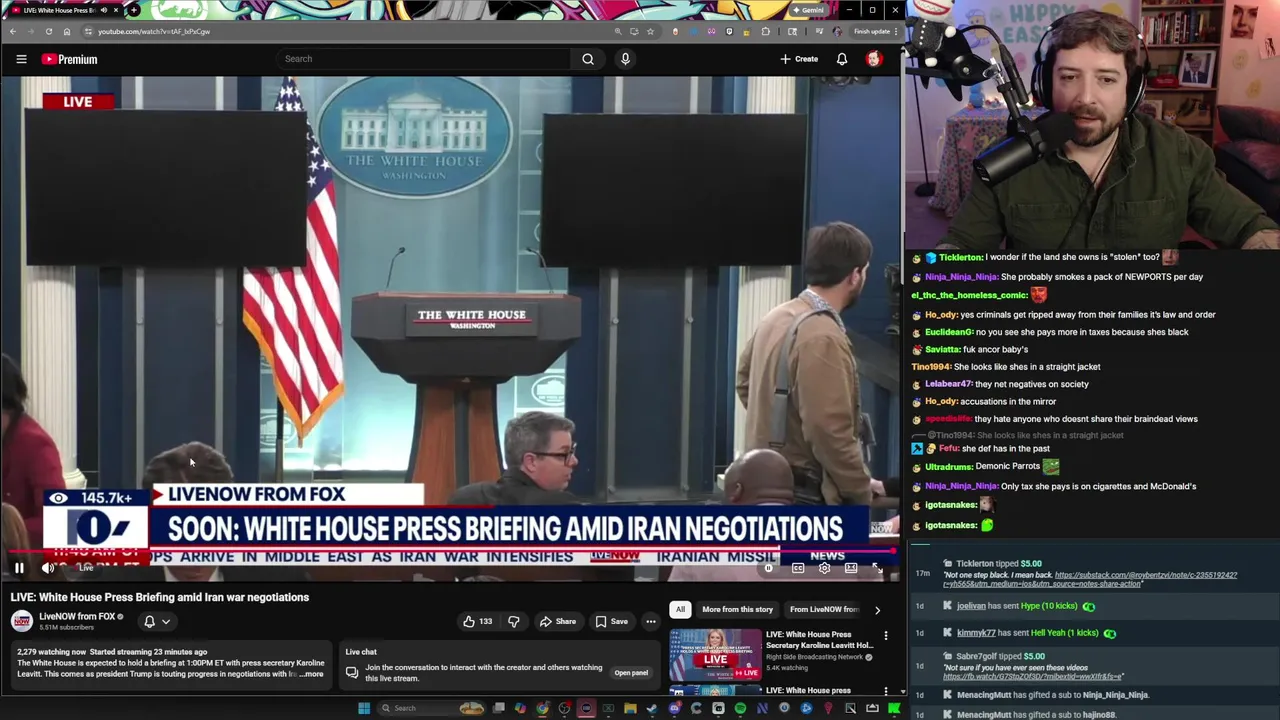
Task: Start voice search with the microphone icon
Action: point(625,59)
